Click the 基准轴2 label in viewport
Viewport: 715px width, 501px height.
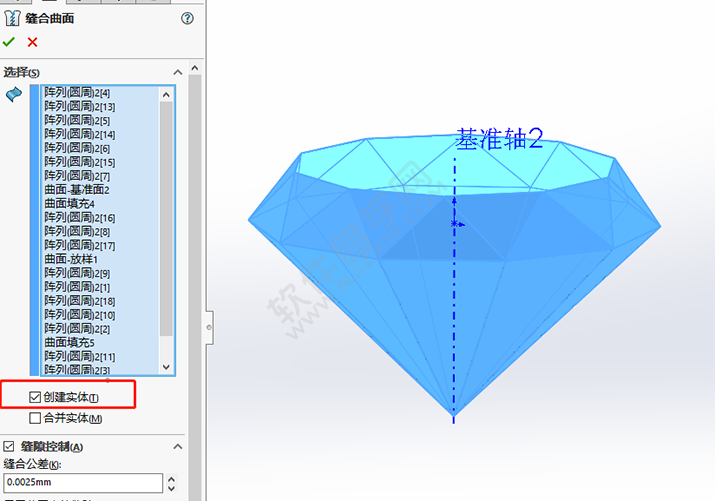point(499,139)
